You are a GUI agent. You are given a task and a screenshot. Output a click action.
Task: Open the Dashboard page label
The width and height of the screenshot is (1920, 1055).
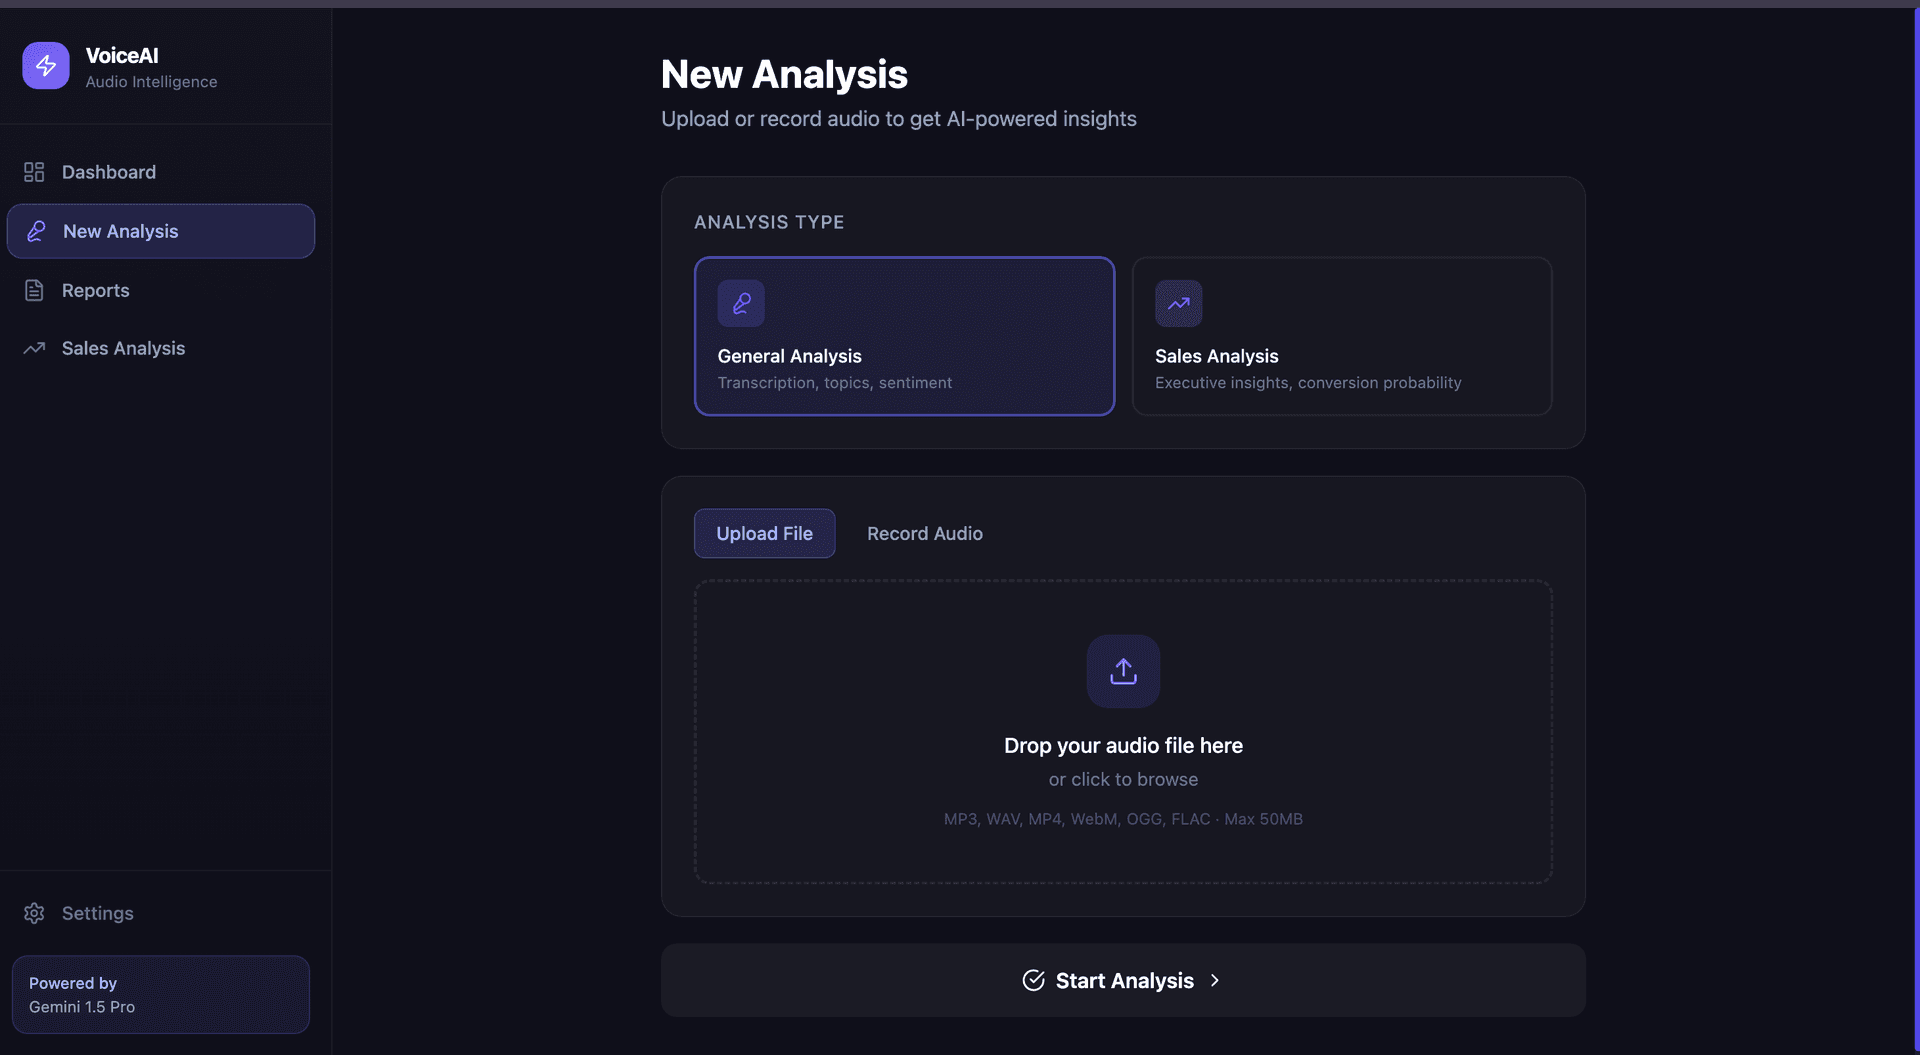point(109,172)
